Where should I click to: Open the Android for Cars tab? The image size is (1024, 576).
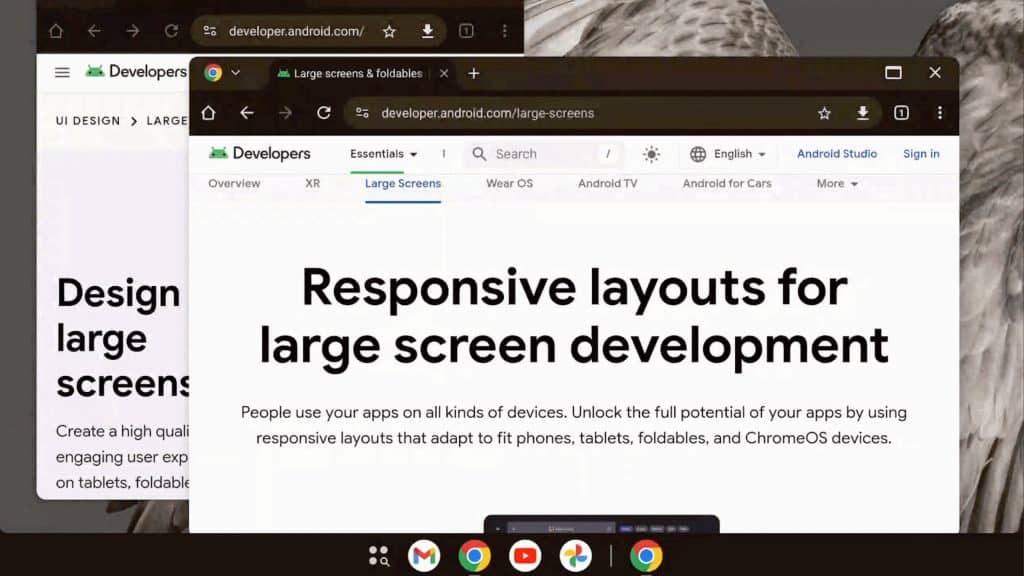727,184
